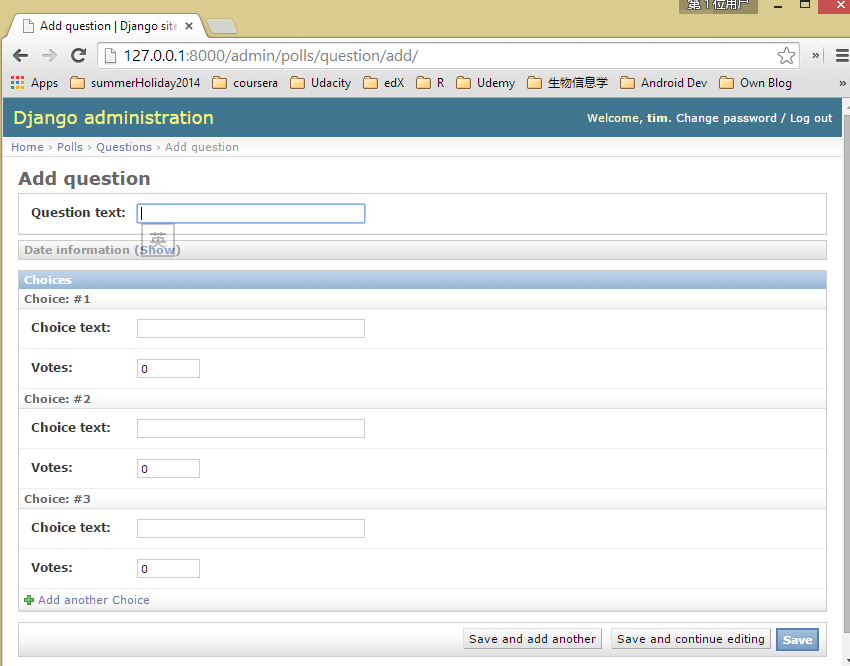Expand bookmarks bar overflow chevron
850x666 pixels.
click(x=842, y=83)
